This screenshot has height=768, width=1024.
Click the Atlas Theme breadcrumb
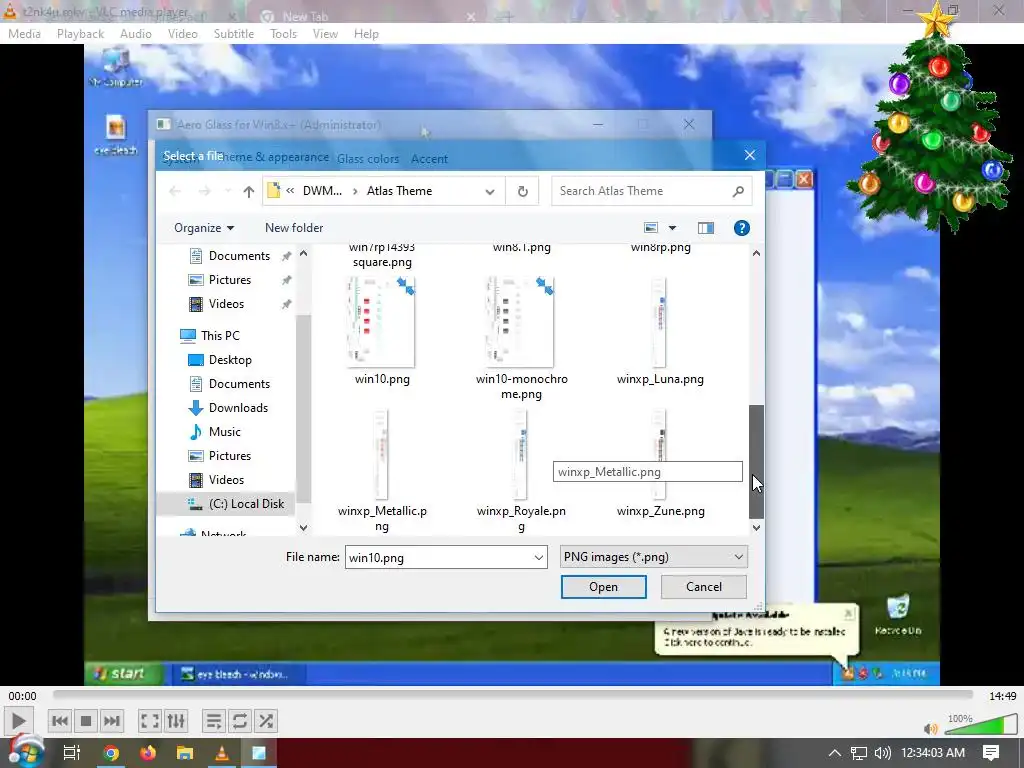[399, 191]
